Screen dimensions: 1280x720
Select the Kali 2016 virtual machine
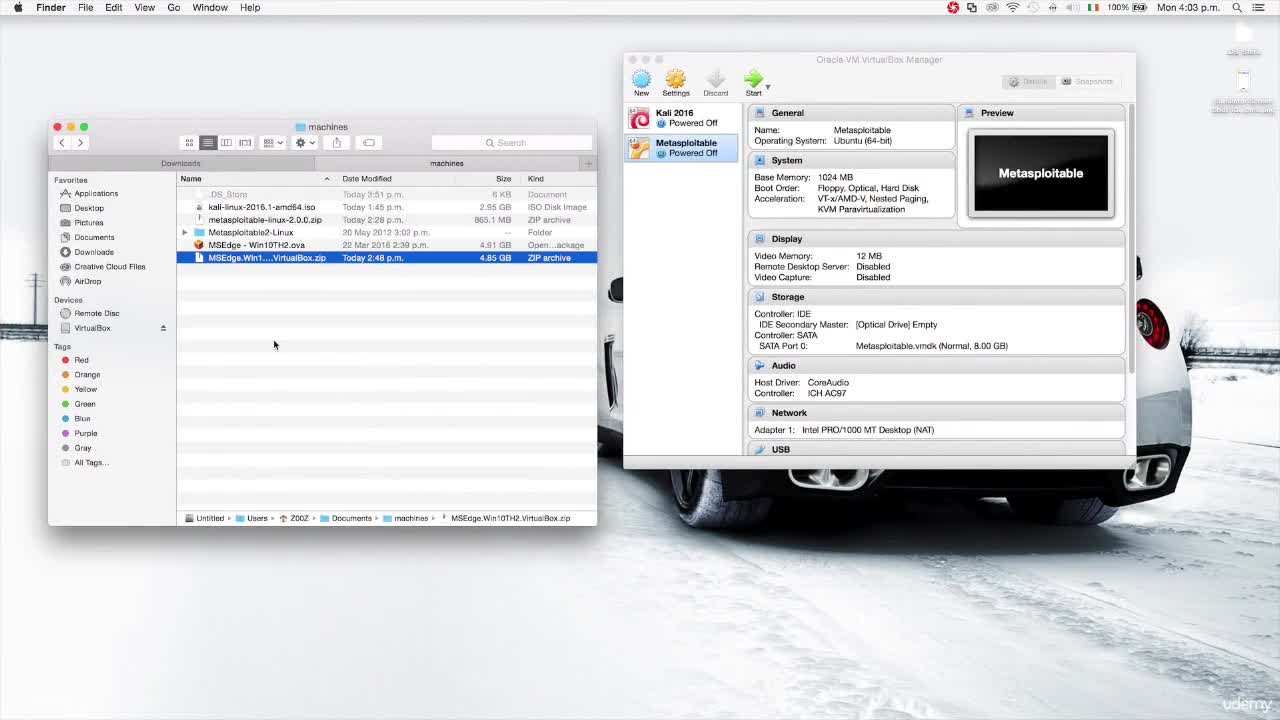(683, 118)
